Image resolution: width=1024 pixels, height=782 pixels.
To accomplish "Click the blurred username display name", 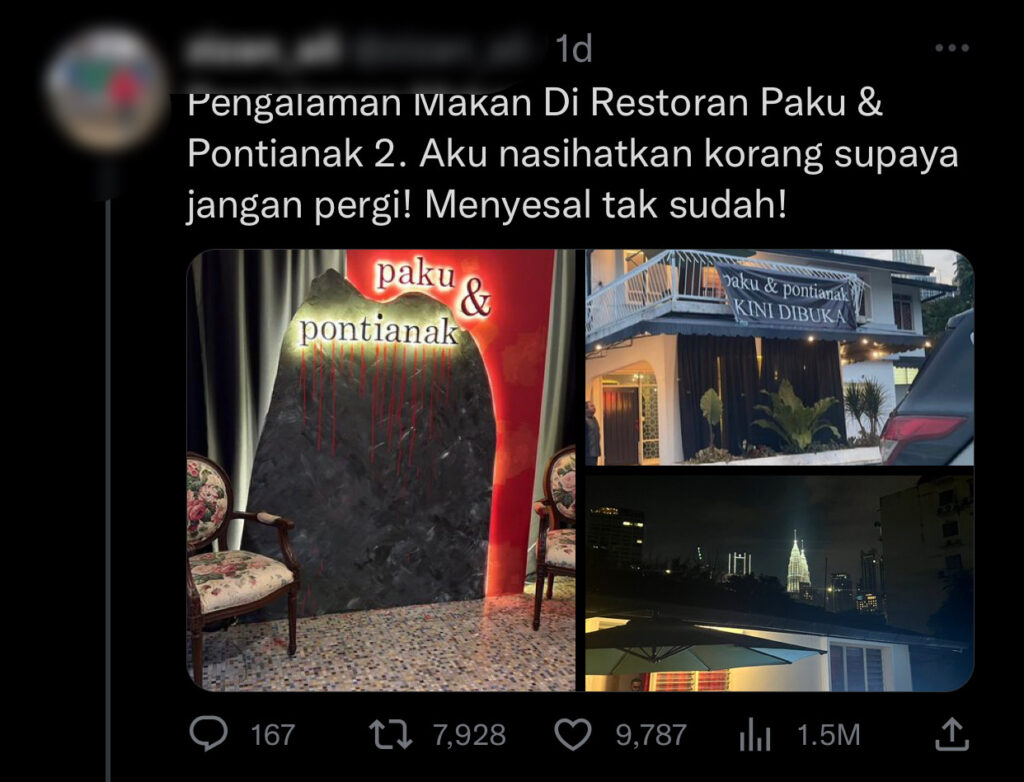I will [263, 49].
